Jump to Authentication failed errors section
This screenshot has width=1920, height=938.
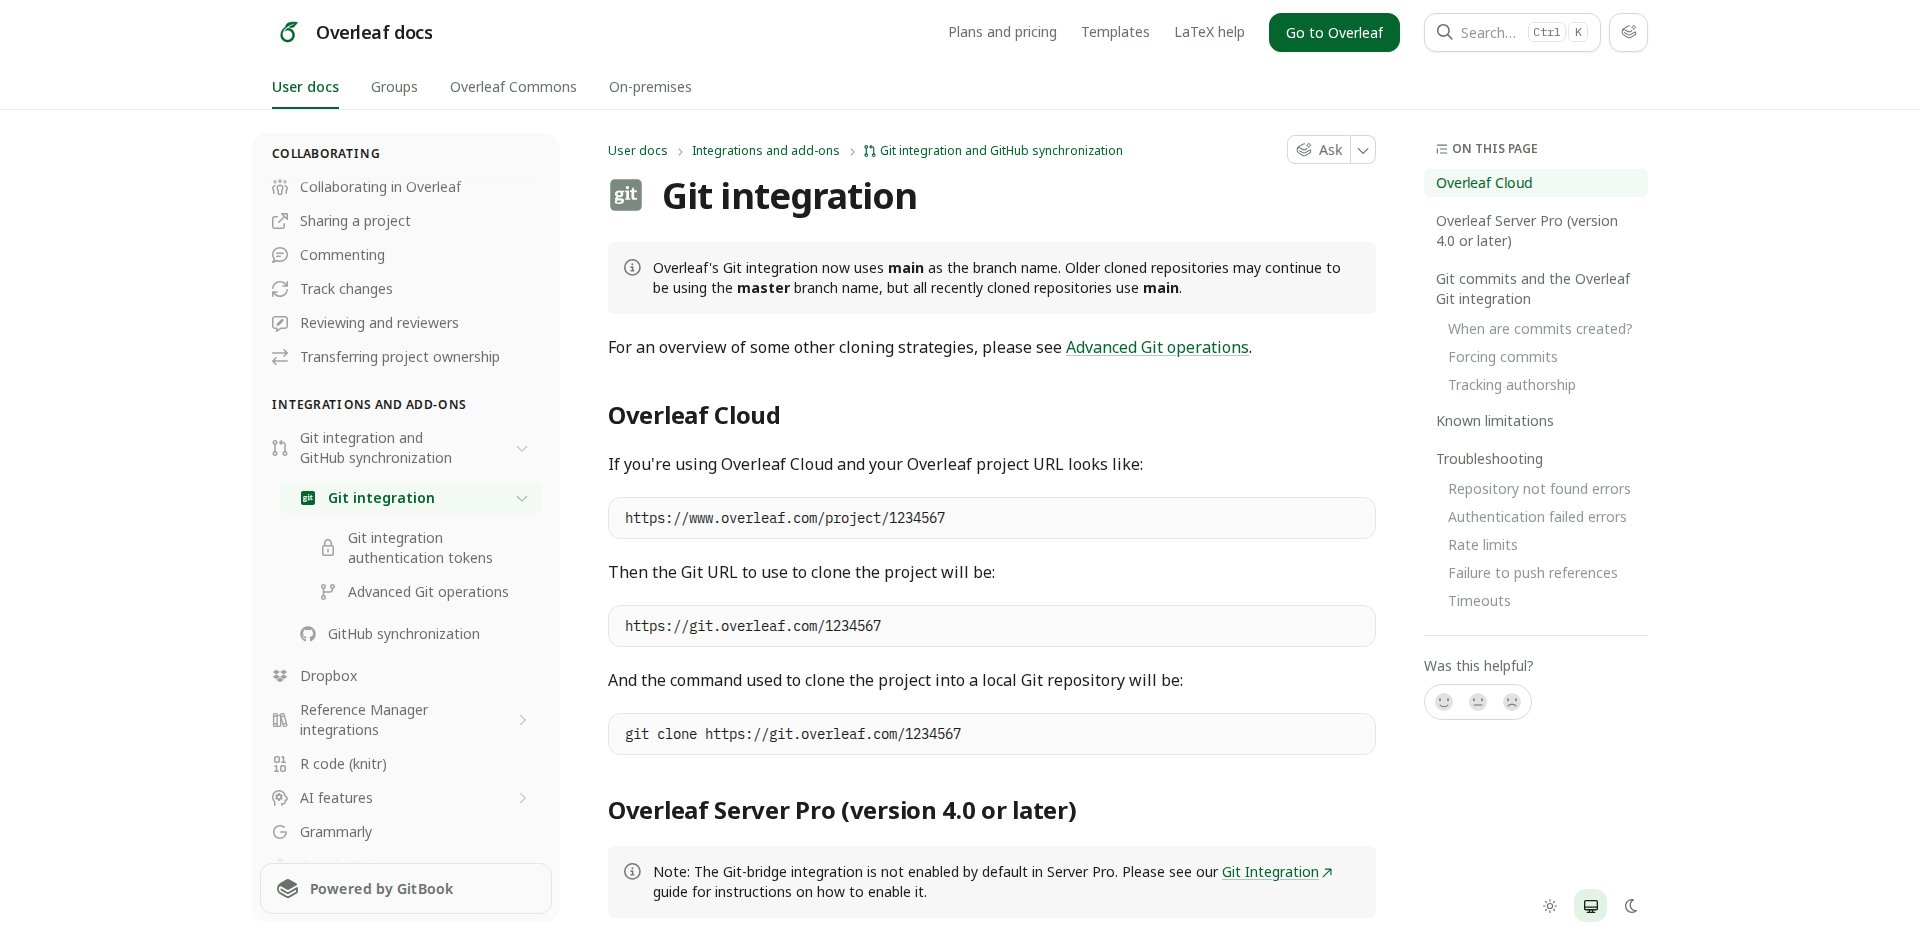[1537, 517]
